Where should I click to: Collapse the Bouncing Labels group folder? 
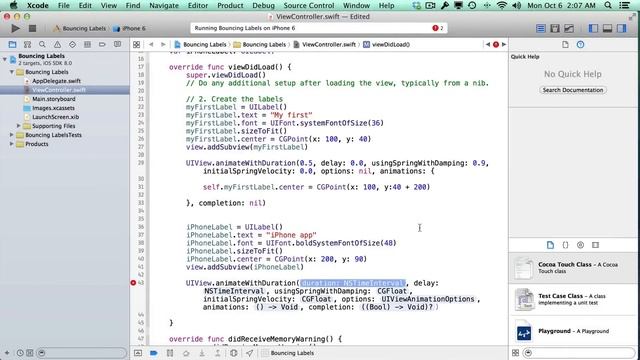(12, 72)
